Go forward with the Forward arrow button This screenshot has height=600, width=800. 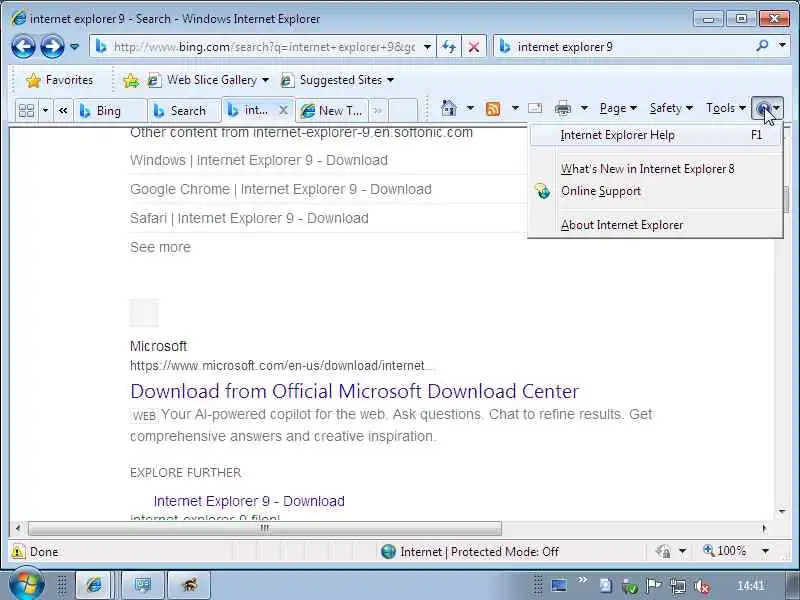(53, 47)
